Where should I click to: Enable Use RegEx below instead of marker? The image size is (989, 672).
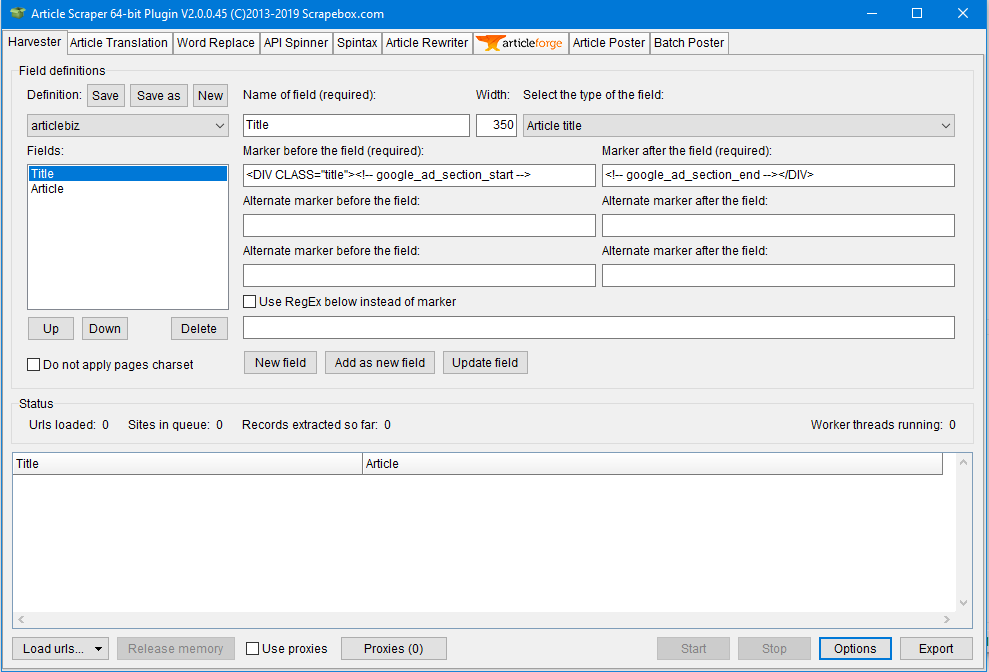[x=250, y=302]
